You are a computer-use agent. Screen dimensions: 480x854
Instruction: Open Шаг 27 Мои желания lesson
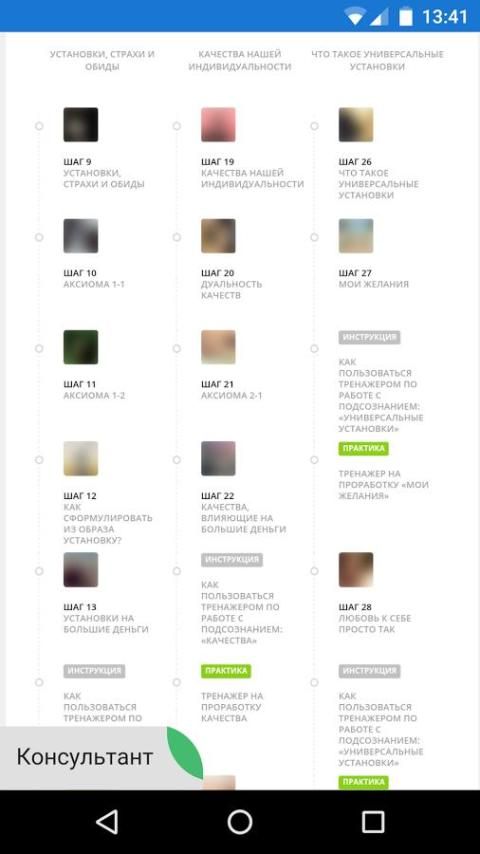pos(373,278)
